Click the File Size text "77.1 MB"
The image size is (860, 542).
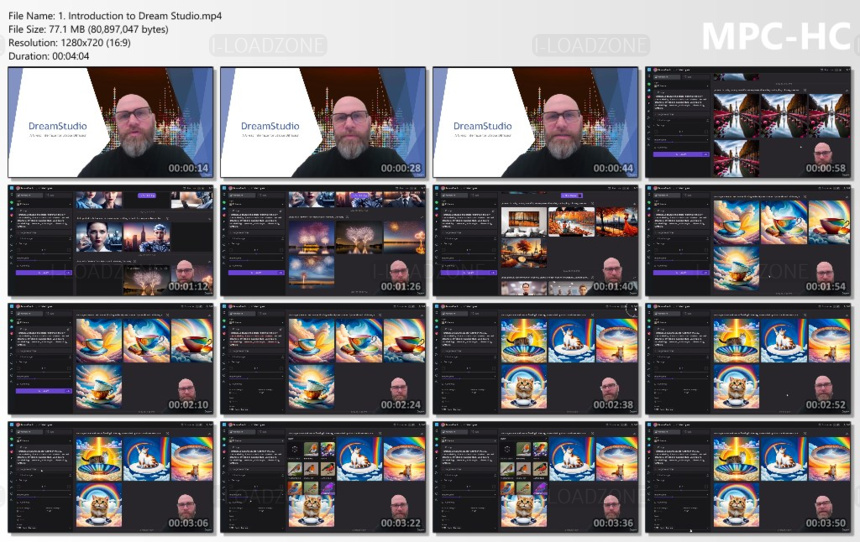click(x=67, y=29)
